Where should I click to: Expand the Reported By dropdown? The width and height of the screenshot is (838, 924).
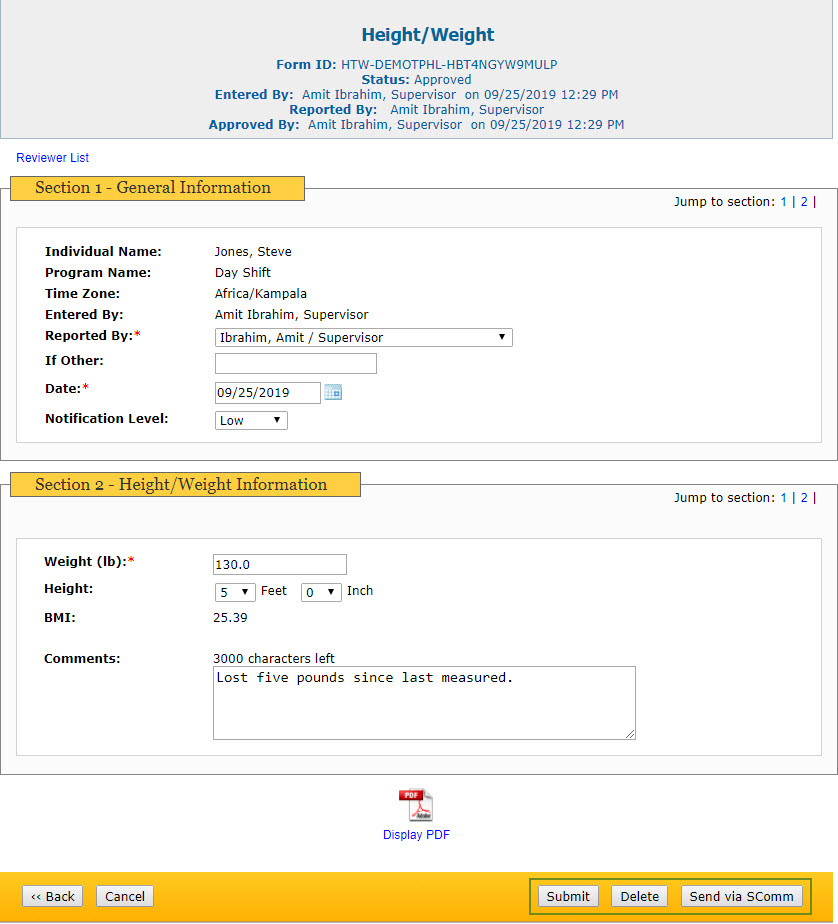[364, 338]
